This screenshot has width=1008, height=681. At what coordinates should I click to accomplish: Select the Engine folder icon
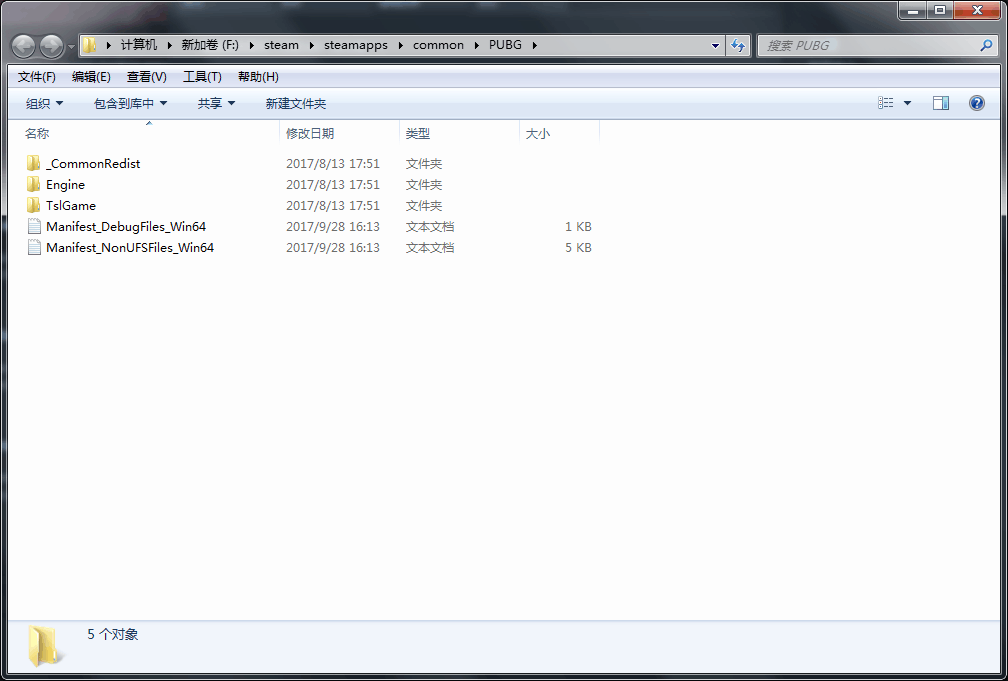tap(33, 185)
